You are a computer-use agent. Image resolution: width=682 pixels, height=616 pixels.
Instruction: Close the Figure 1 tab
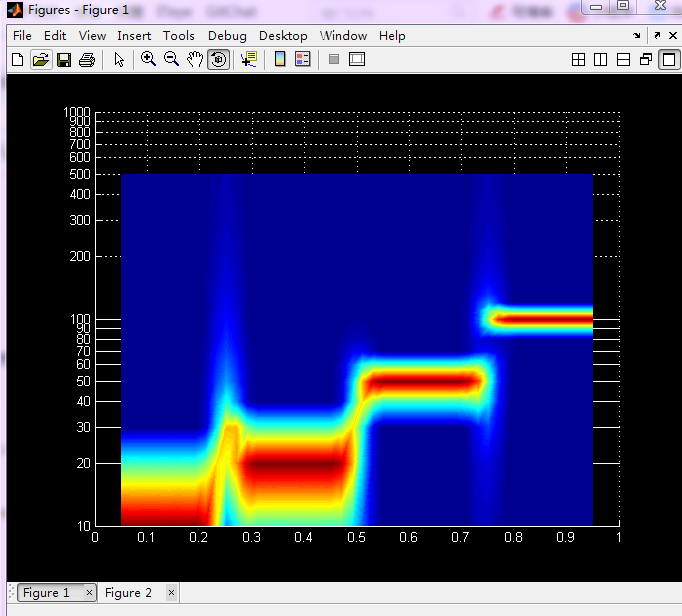[89, 593]
